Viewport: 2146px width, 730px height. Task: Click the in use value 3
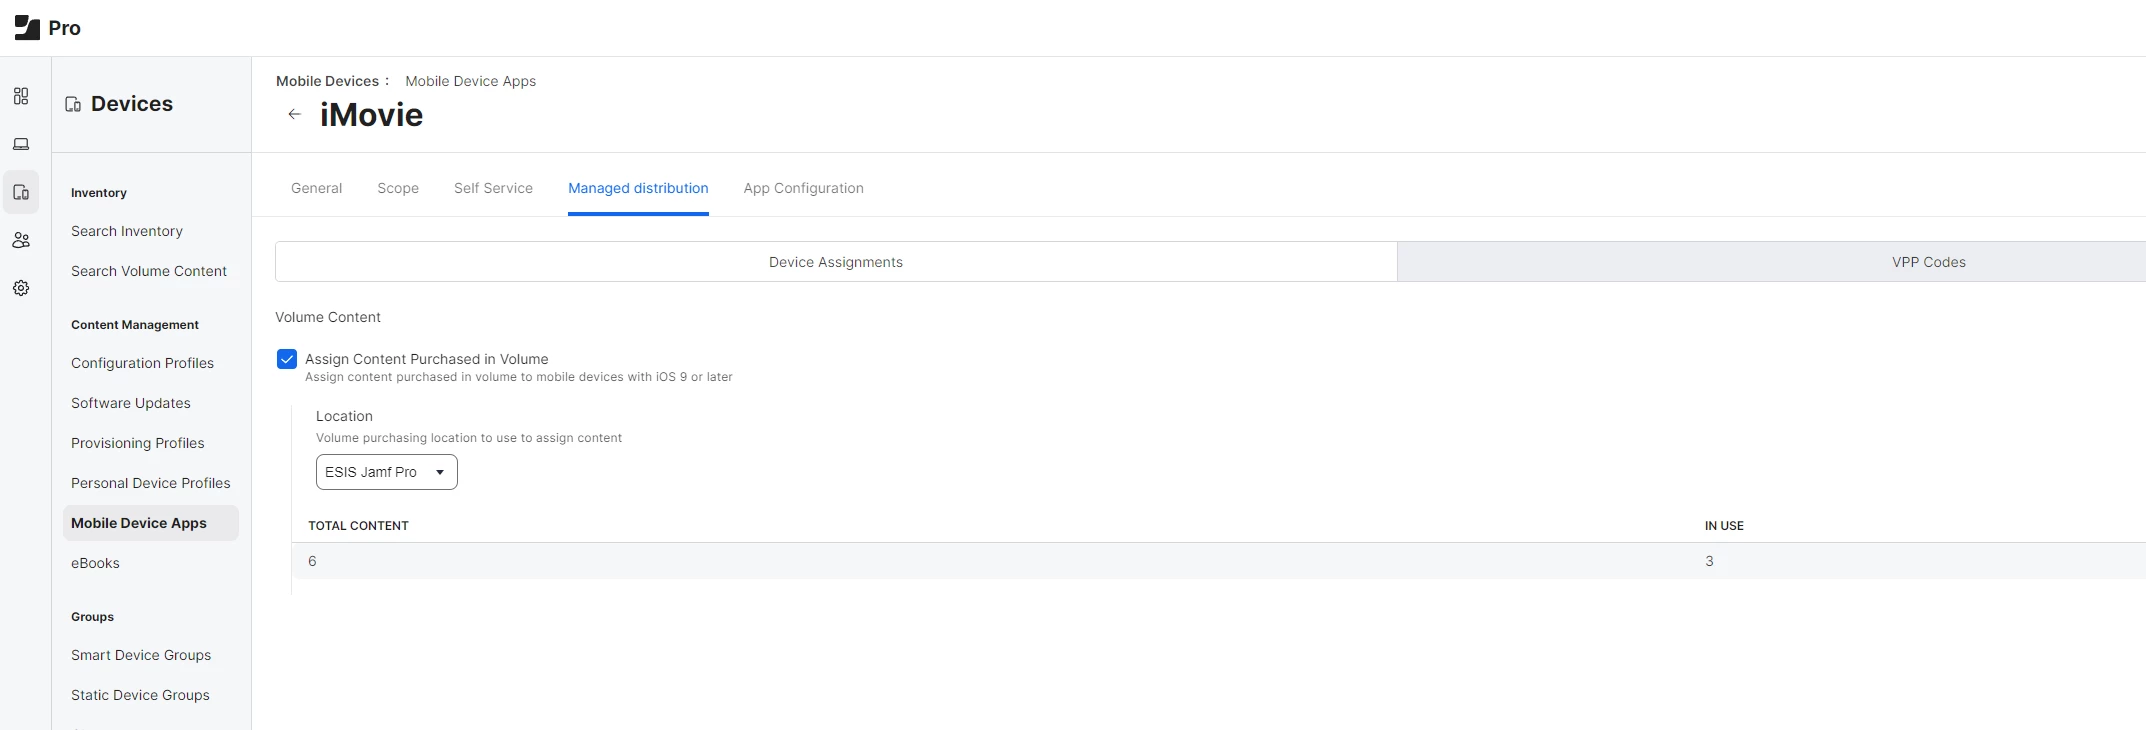tap(1709, 561)
